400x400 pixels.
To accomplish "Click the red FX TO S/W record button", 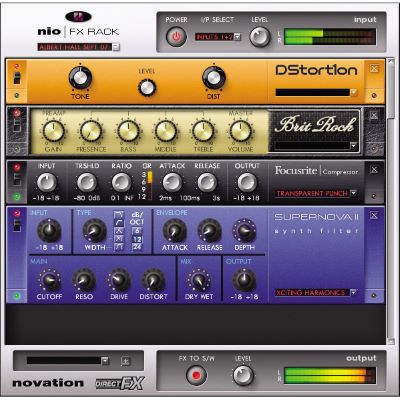I will 196,375.
